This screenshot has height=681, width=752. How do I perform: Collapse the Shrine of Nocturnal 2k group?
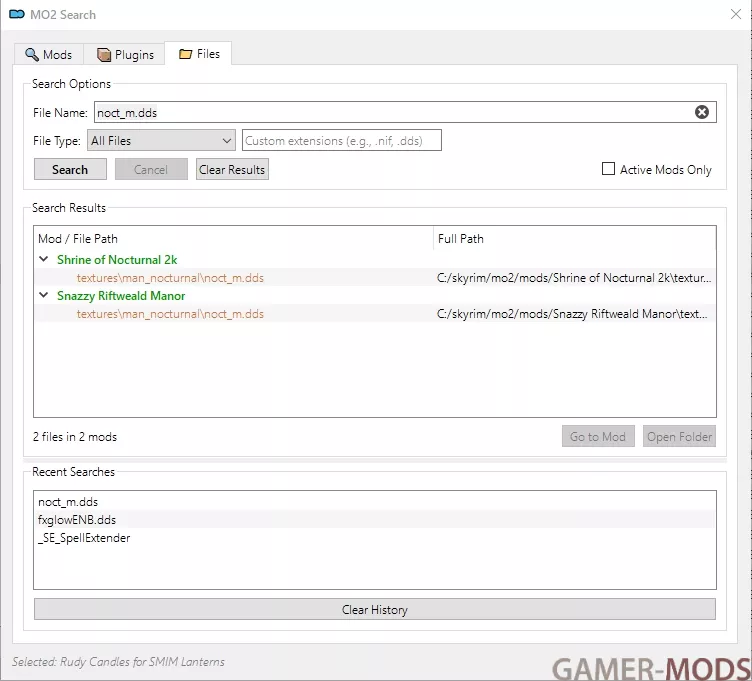(44, 260)
